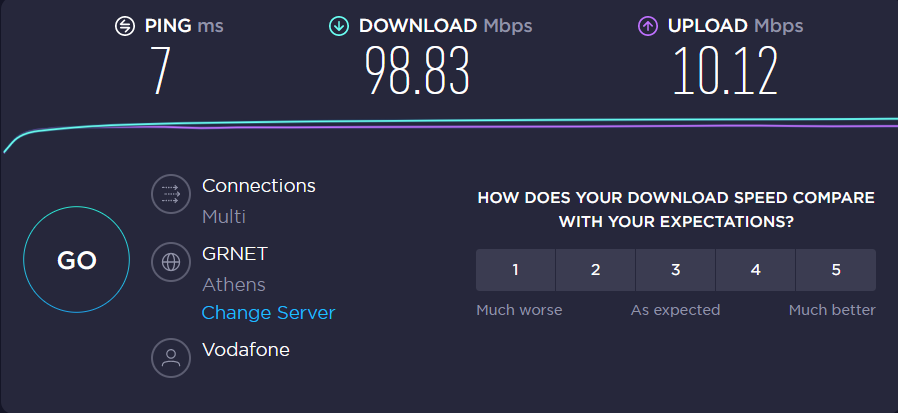Open the Change Server link

[x=268, y=313]
